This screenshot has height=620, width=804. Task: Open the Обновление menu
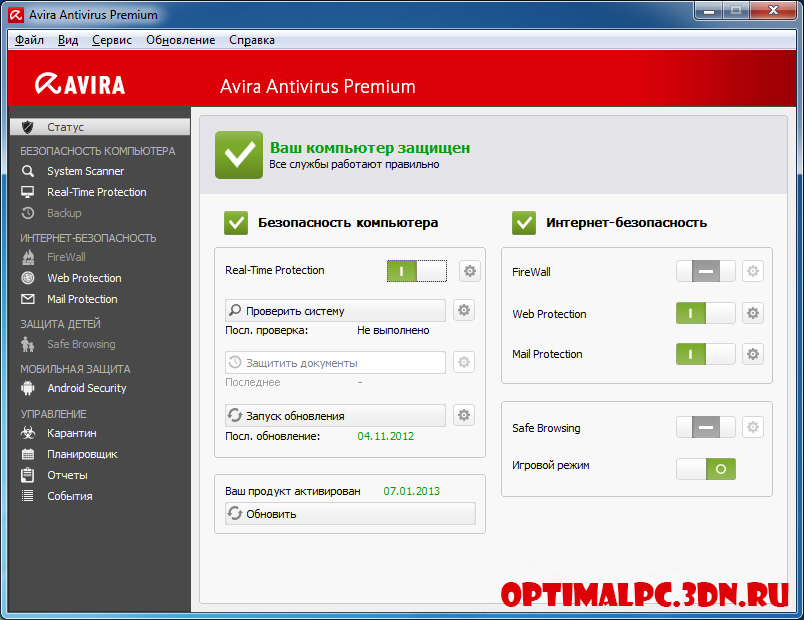click(x=180, y=40)
